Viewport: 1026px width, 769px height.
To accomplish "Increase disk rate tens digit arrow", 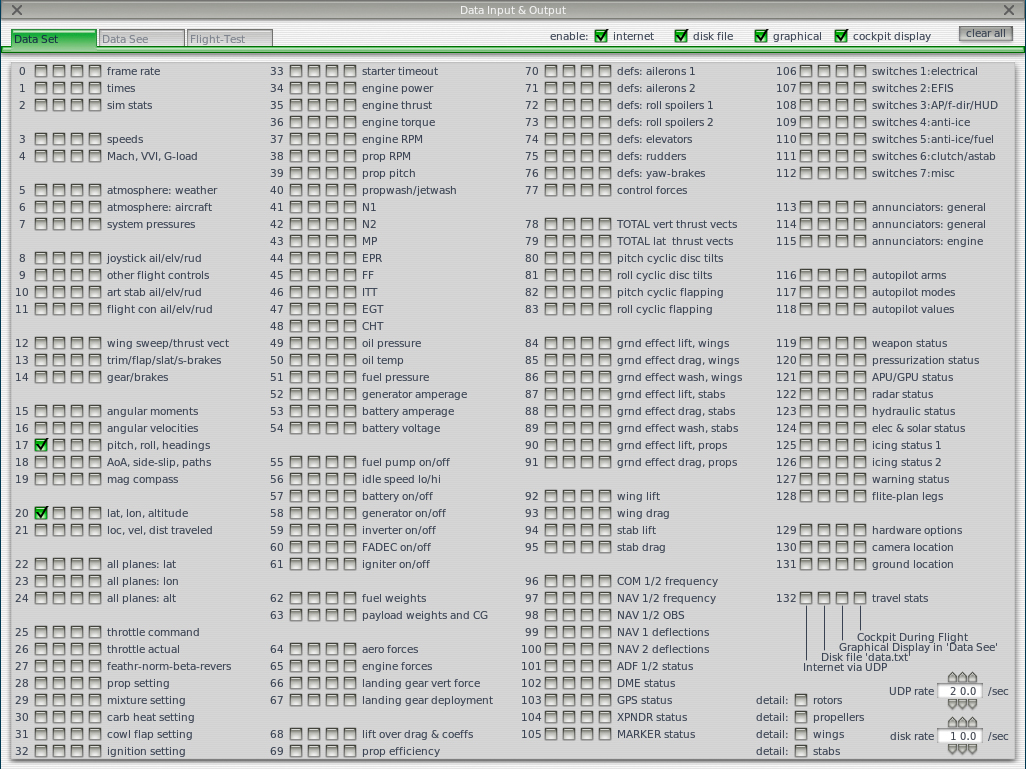I will pyautogui.click(x=953, y=723).
